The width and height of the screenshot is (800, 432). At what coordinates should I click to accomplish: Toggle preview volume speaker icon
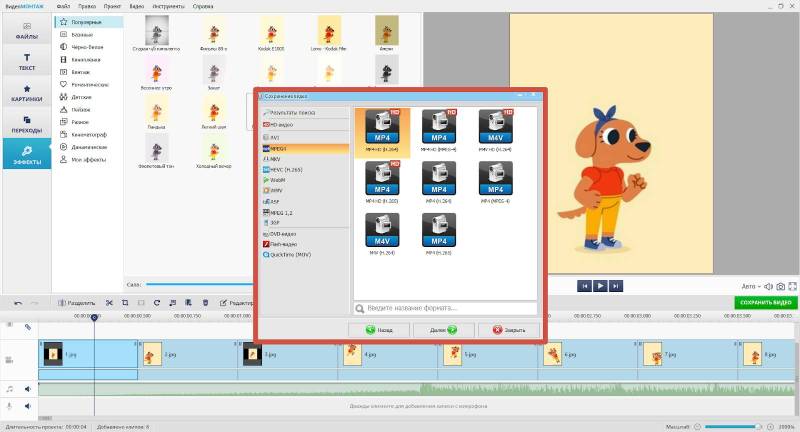pos(769,287)
